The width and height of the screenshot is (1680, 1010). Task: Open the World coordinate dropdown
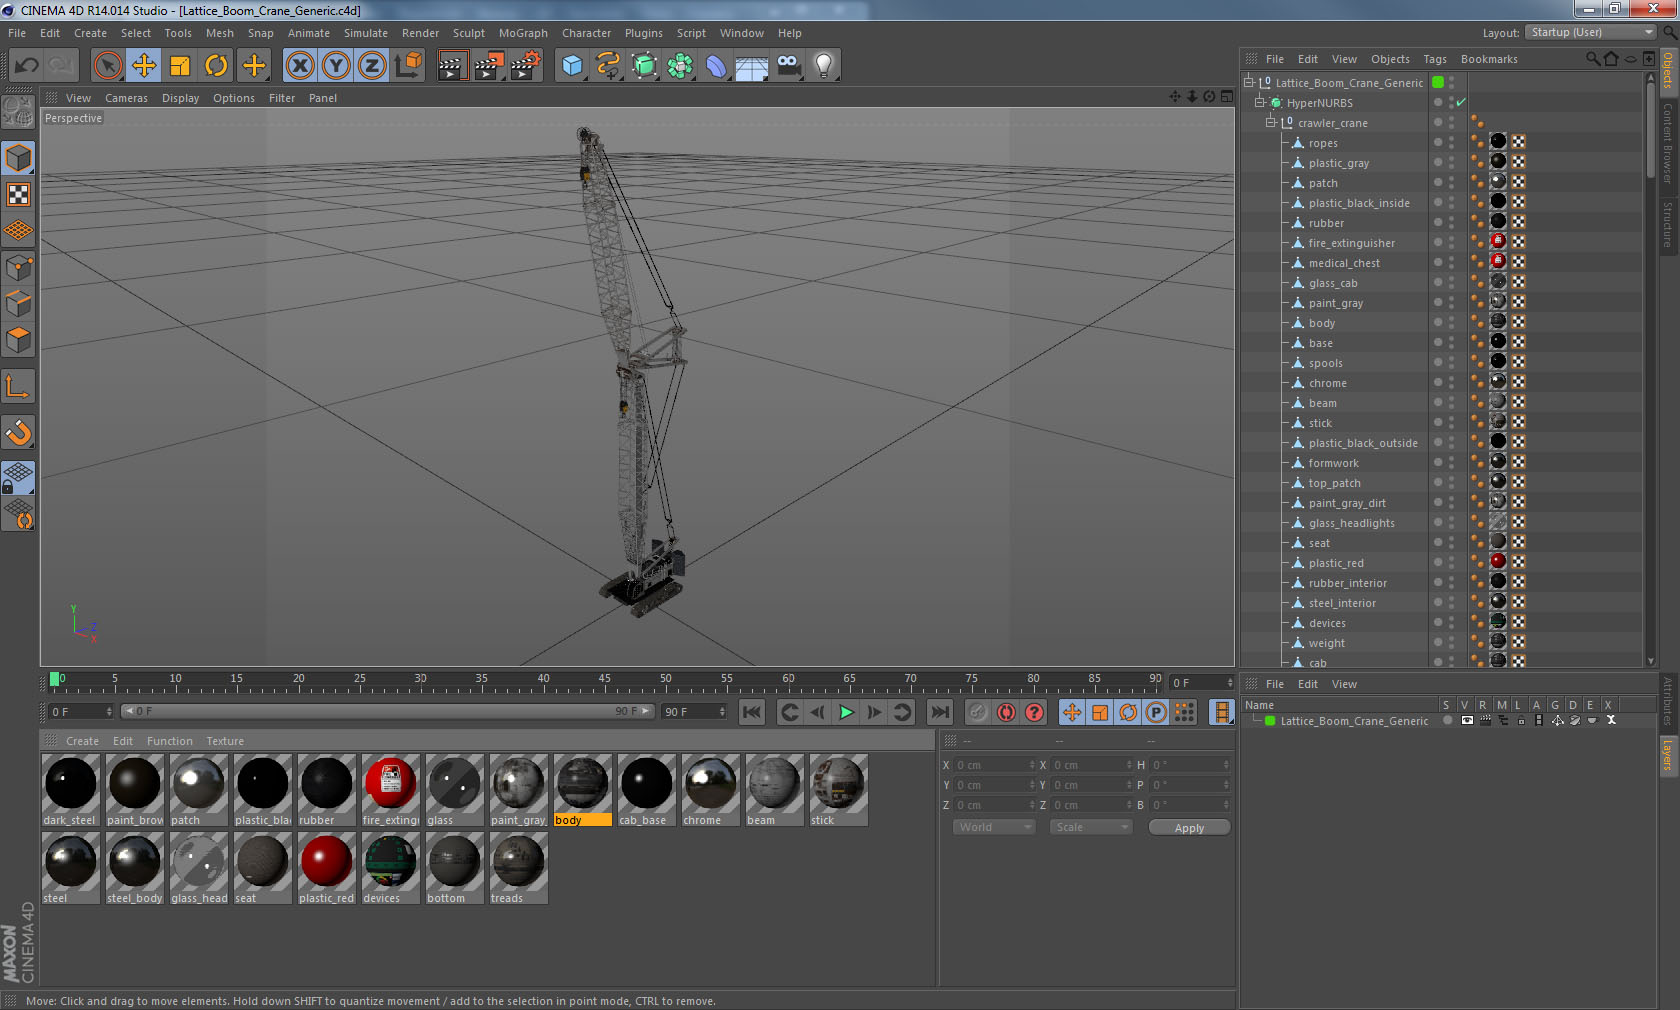pos(994,827)
